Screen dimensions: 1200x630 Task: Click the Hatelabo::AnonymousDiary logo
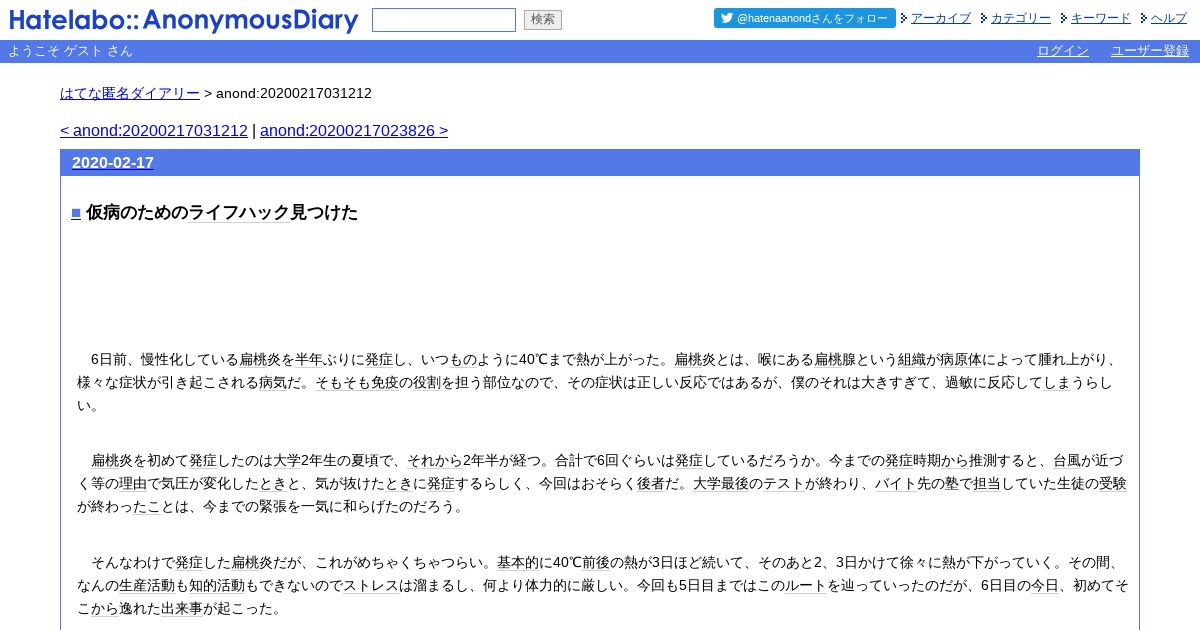[x=184, y=20]
